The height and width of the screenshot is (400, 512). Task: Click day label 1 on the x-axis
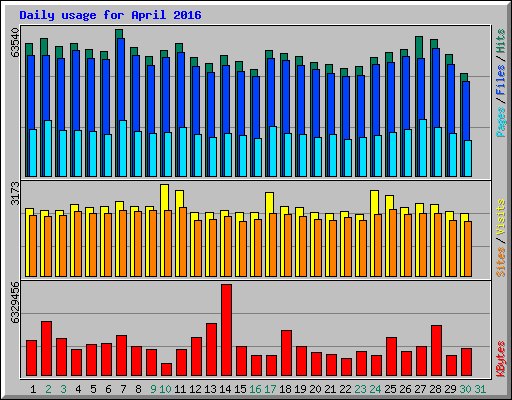[x=33, y=389]
